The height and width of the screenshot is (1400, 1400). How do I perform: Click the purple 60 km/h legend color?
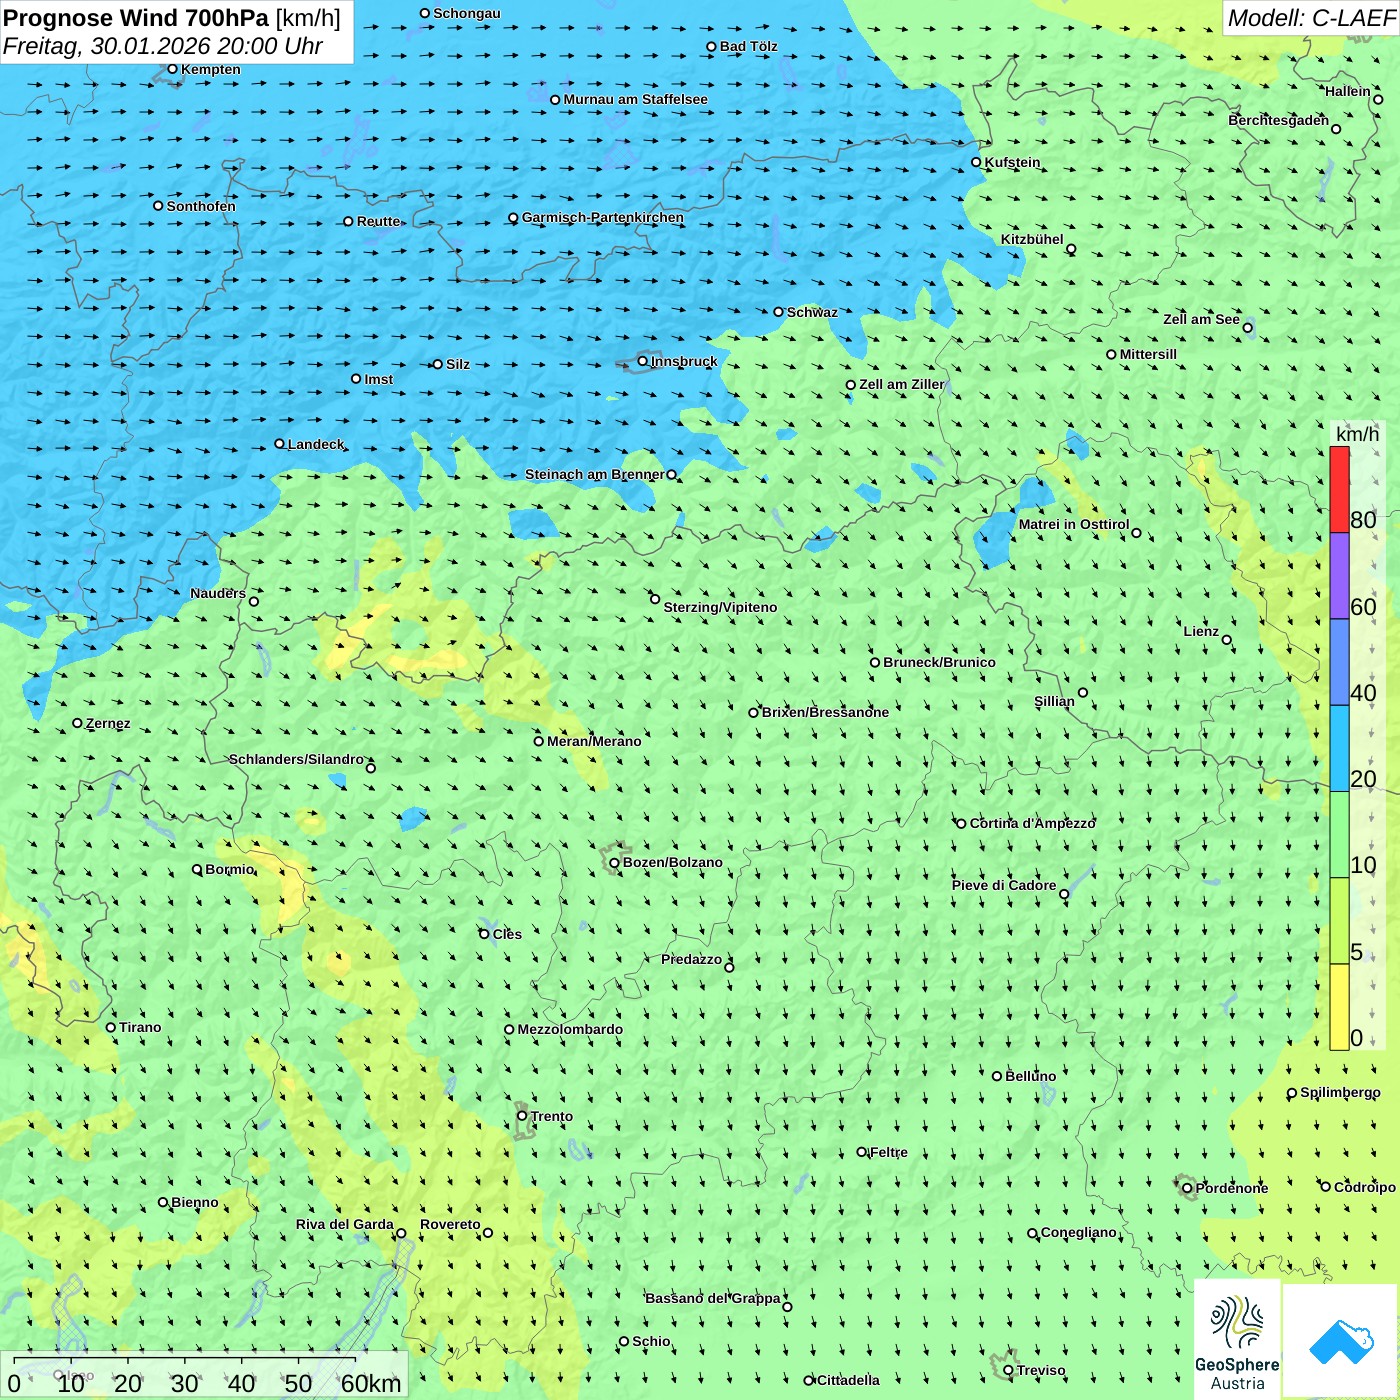point(1339,576)
